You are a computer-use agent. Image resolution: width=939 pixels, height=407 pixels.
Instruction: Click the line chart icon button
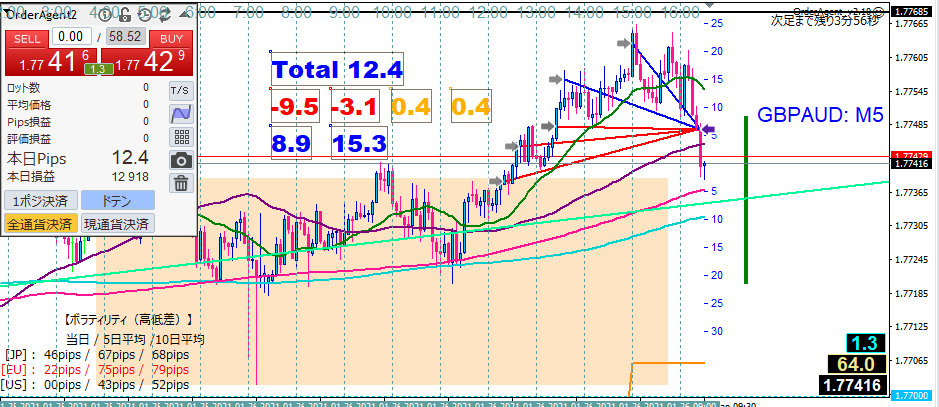coord(180,114)
